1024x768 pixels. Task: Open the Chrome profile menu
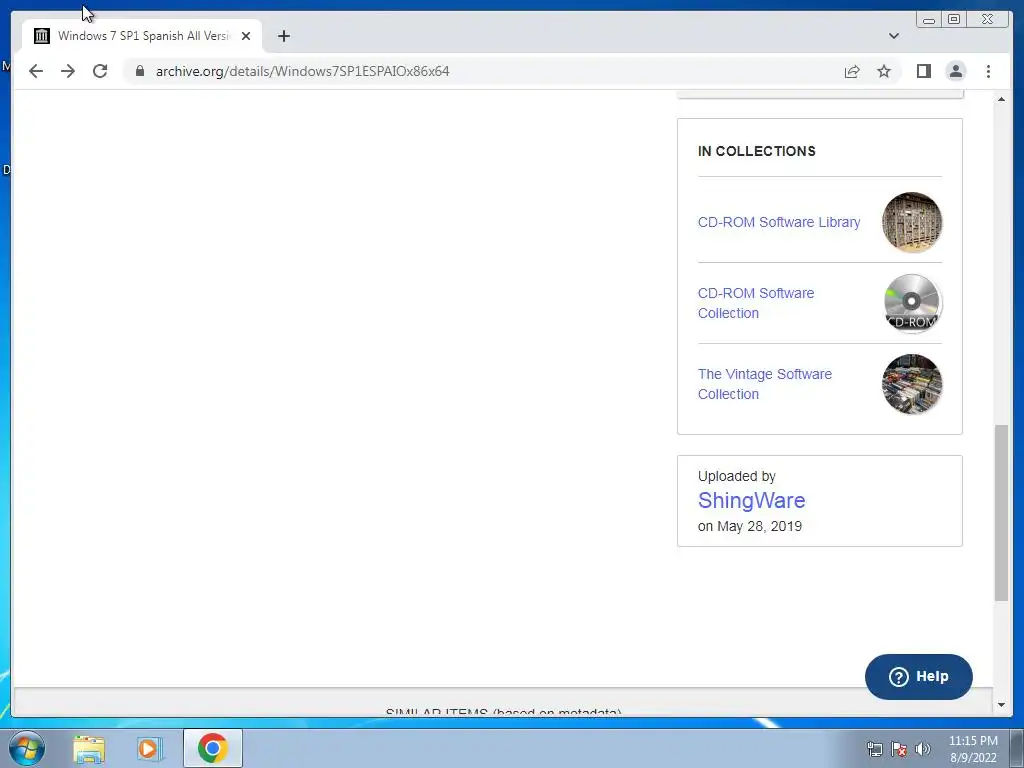[x=956, y=71]
